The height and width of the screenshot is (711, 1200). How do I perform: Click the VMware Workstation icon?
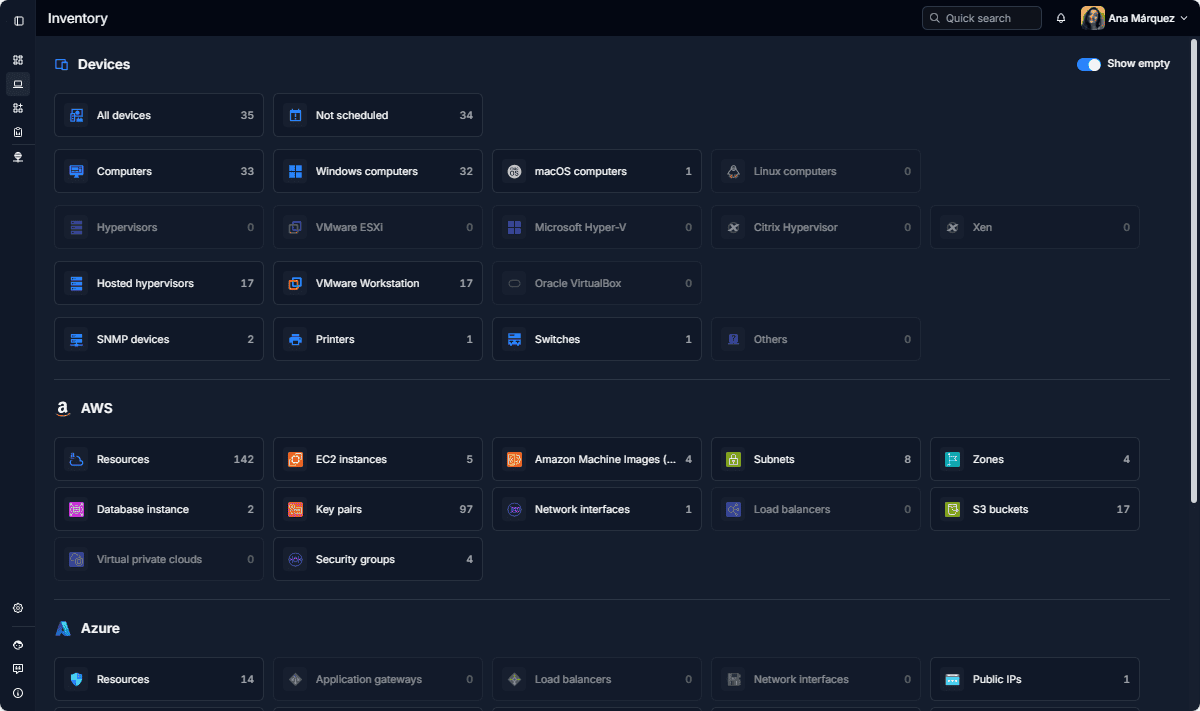(295, 283)
